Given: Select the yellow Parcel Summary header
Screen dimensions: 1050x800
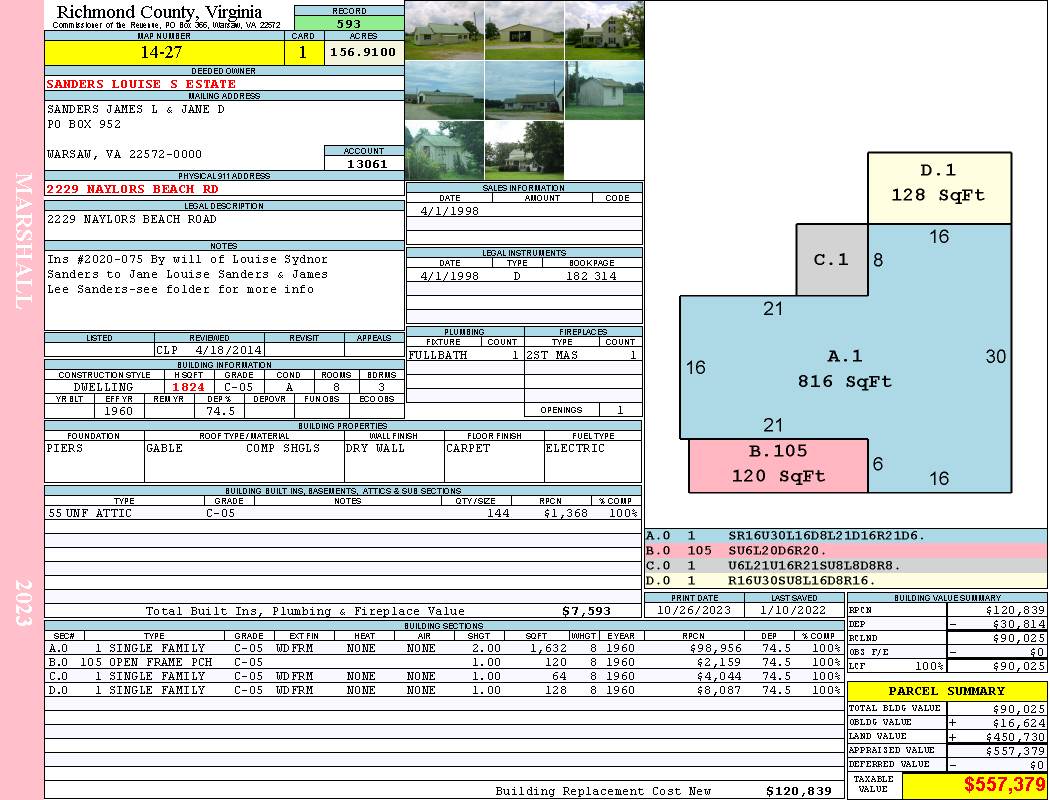Looking at the screenshot, I should point(946,691).
